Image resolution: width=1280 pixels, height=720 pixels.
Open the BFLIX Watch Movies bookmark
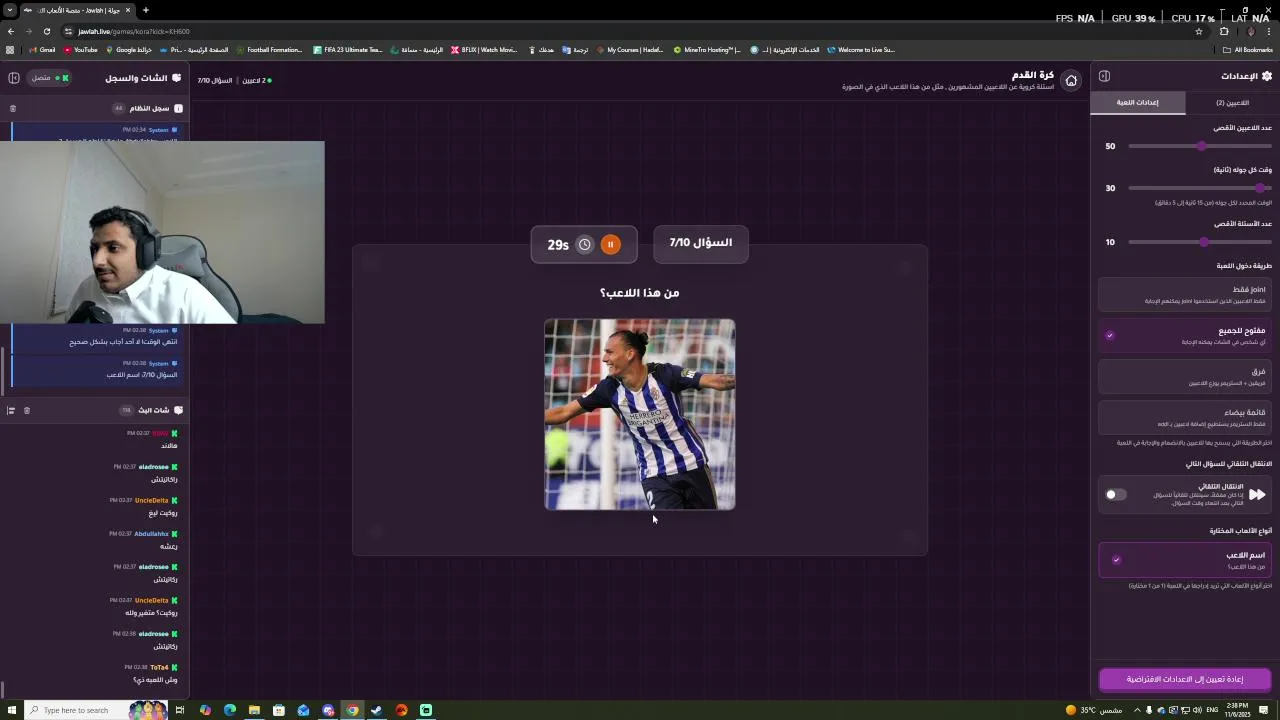(x=484, y=49)
